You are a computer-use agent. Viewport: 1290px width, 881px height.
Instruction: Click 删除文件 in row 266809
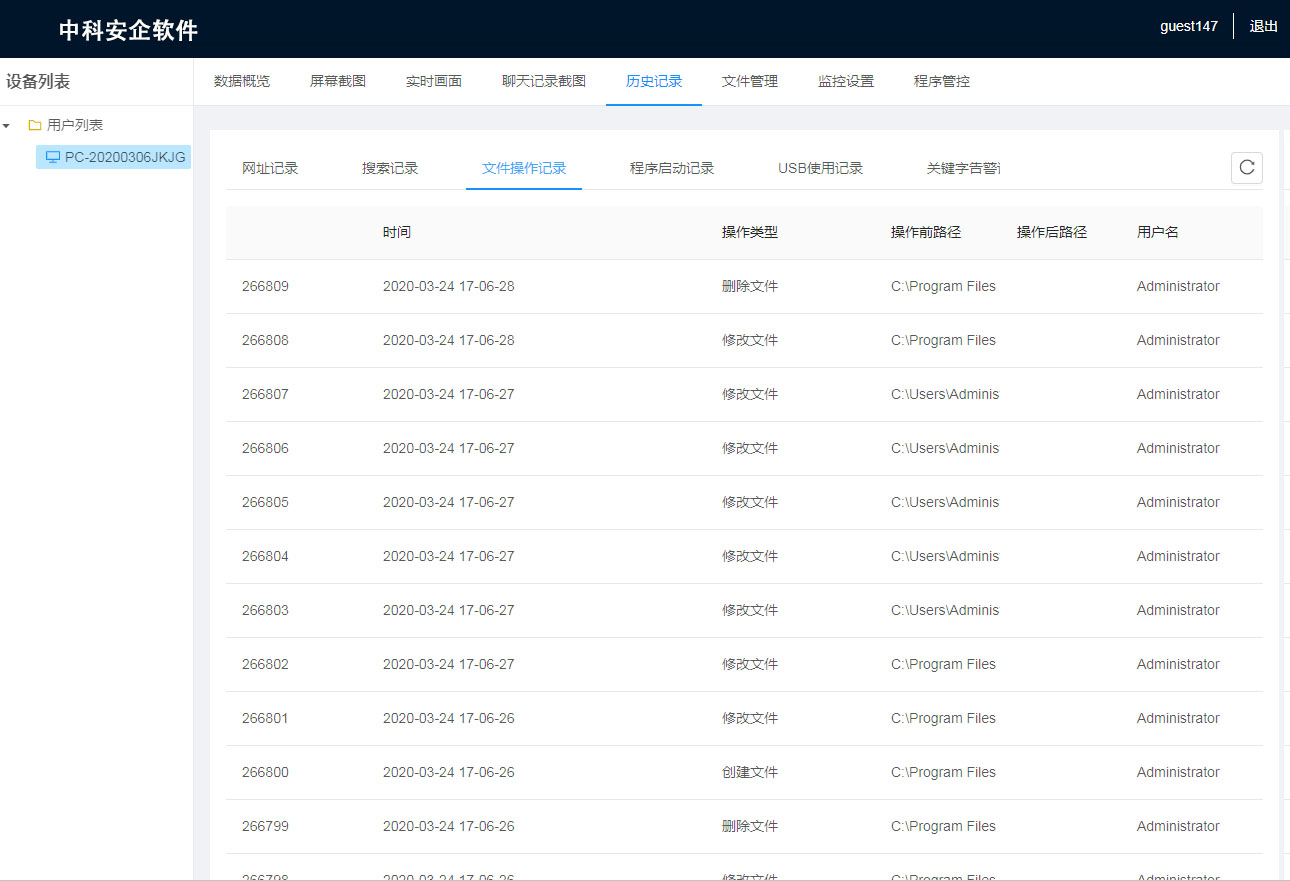point(750,286)
